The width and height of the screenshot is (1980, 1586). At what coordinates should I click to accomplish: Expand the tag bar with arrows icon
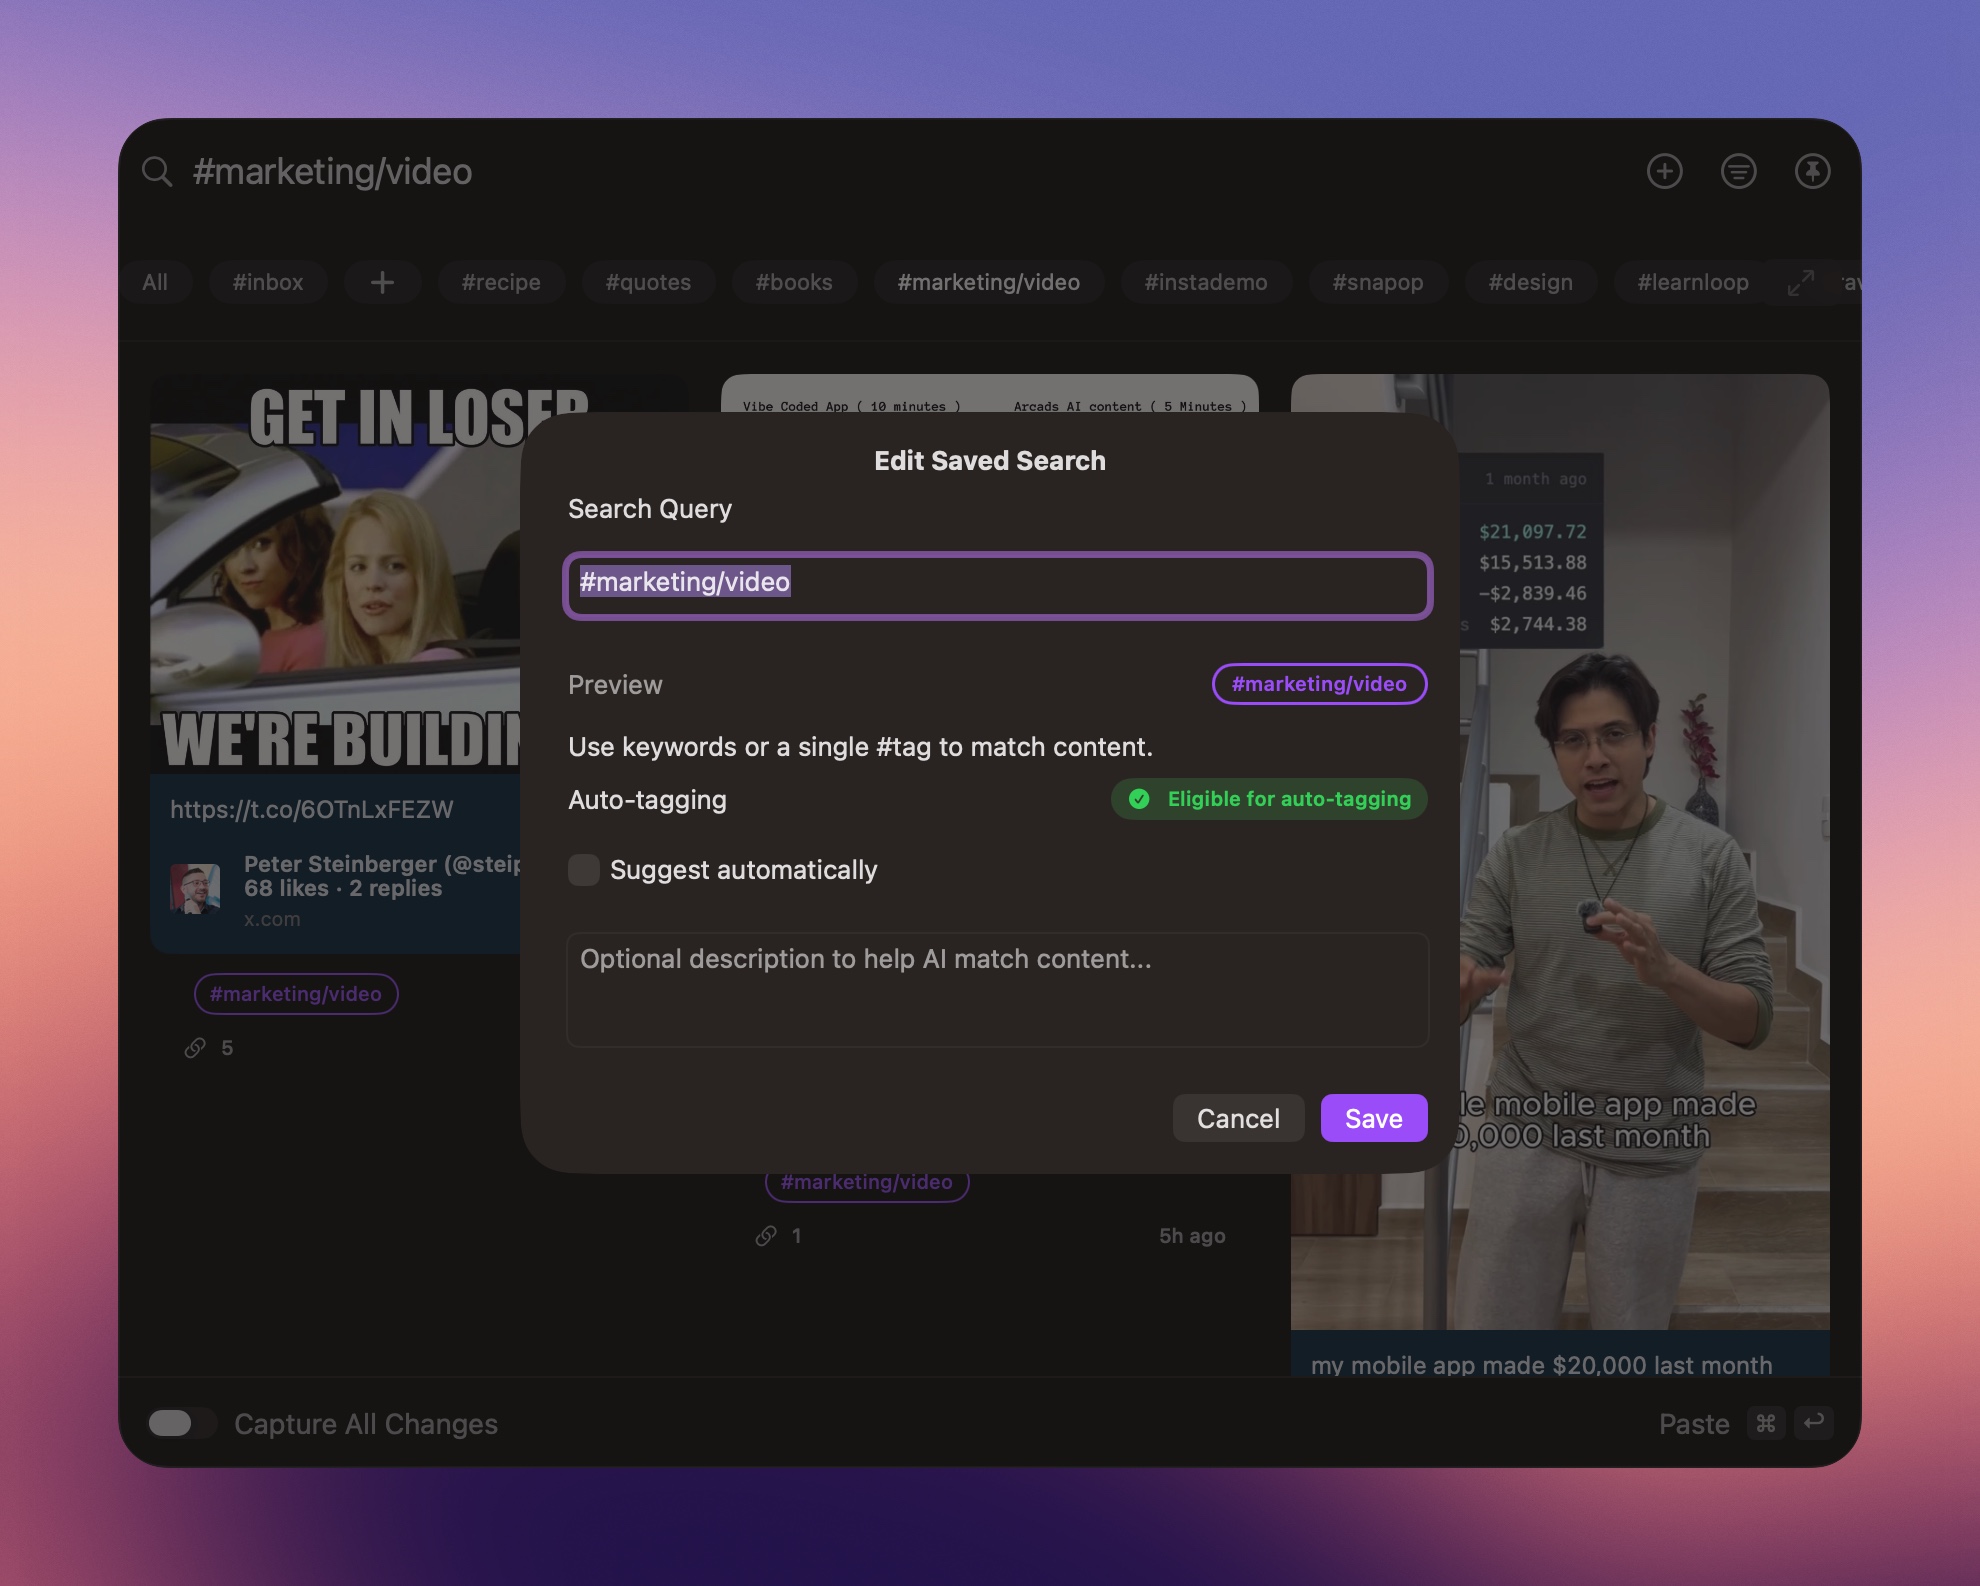pos(1801,282)
